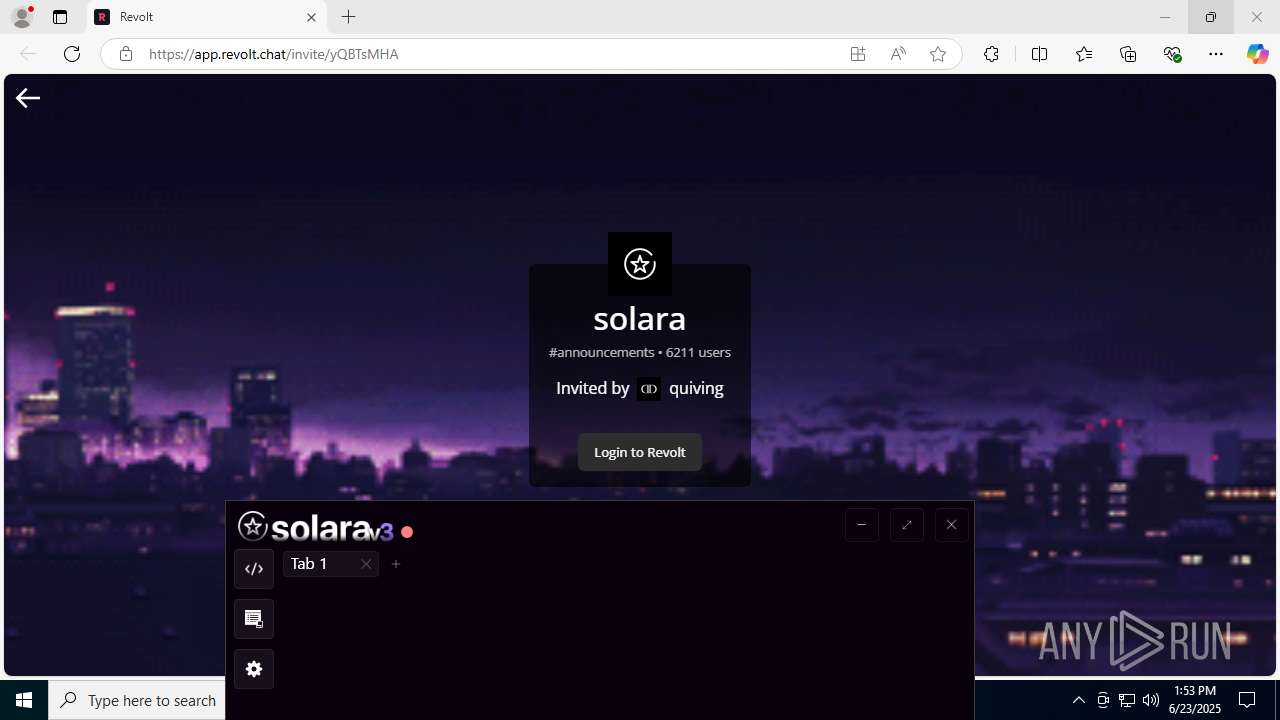
Task: Open Windows notification center
Action: point(1247,700)
